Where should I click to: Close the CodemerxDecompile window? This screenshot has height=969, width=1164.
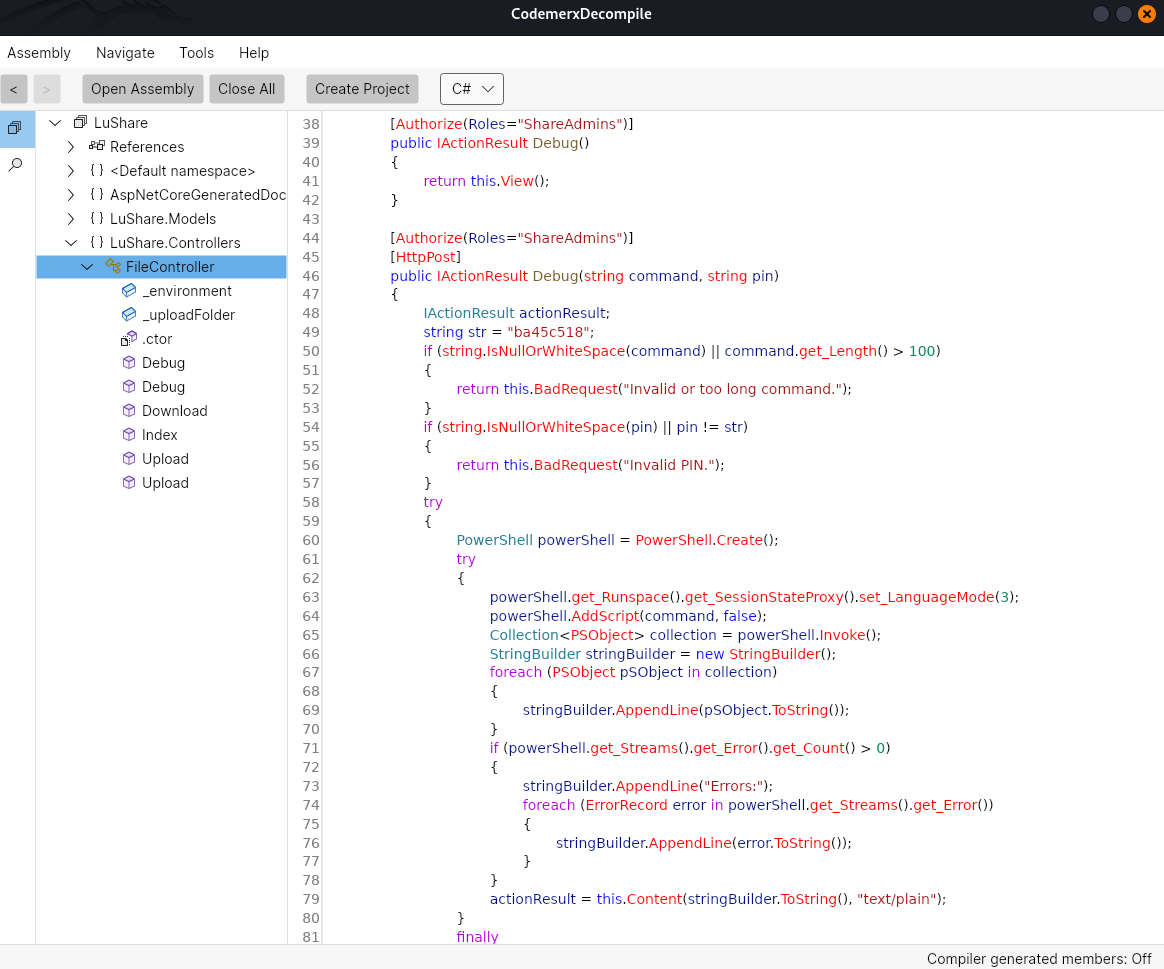coord(1147,14)
